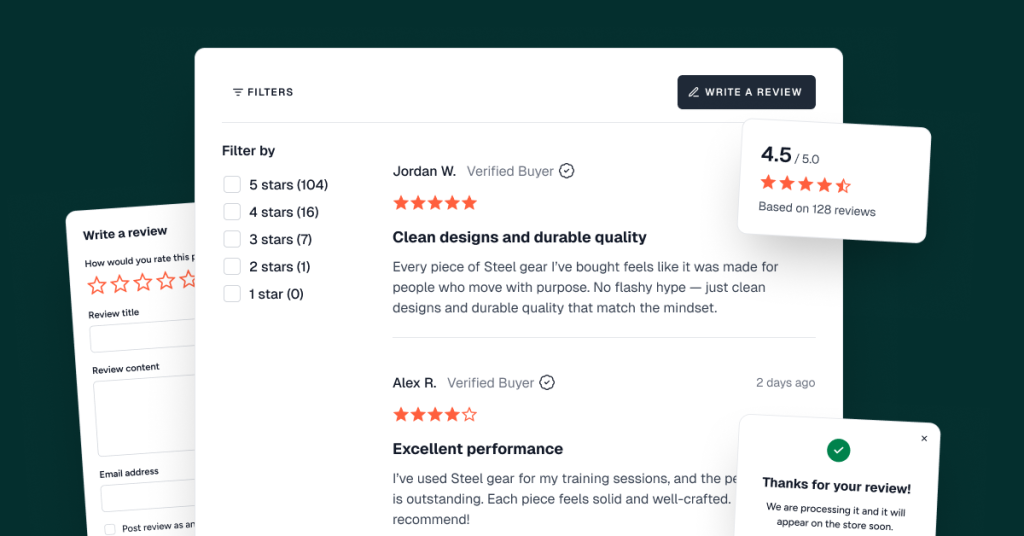This screenshot has width=1024, height=536.
Task: Toggle the Post review as anonymous checkbox
Action: 110,529
